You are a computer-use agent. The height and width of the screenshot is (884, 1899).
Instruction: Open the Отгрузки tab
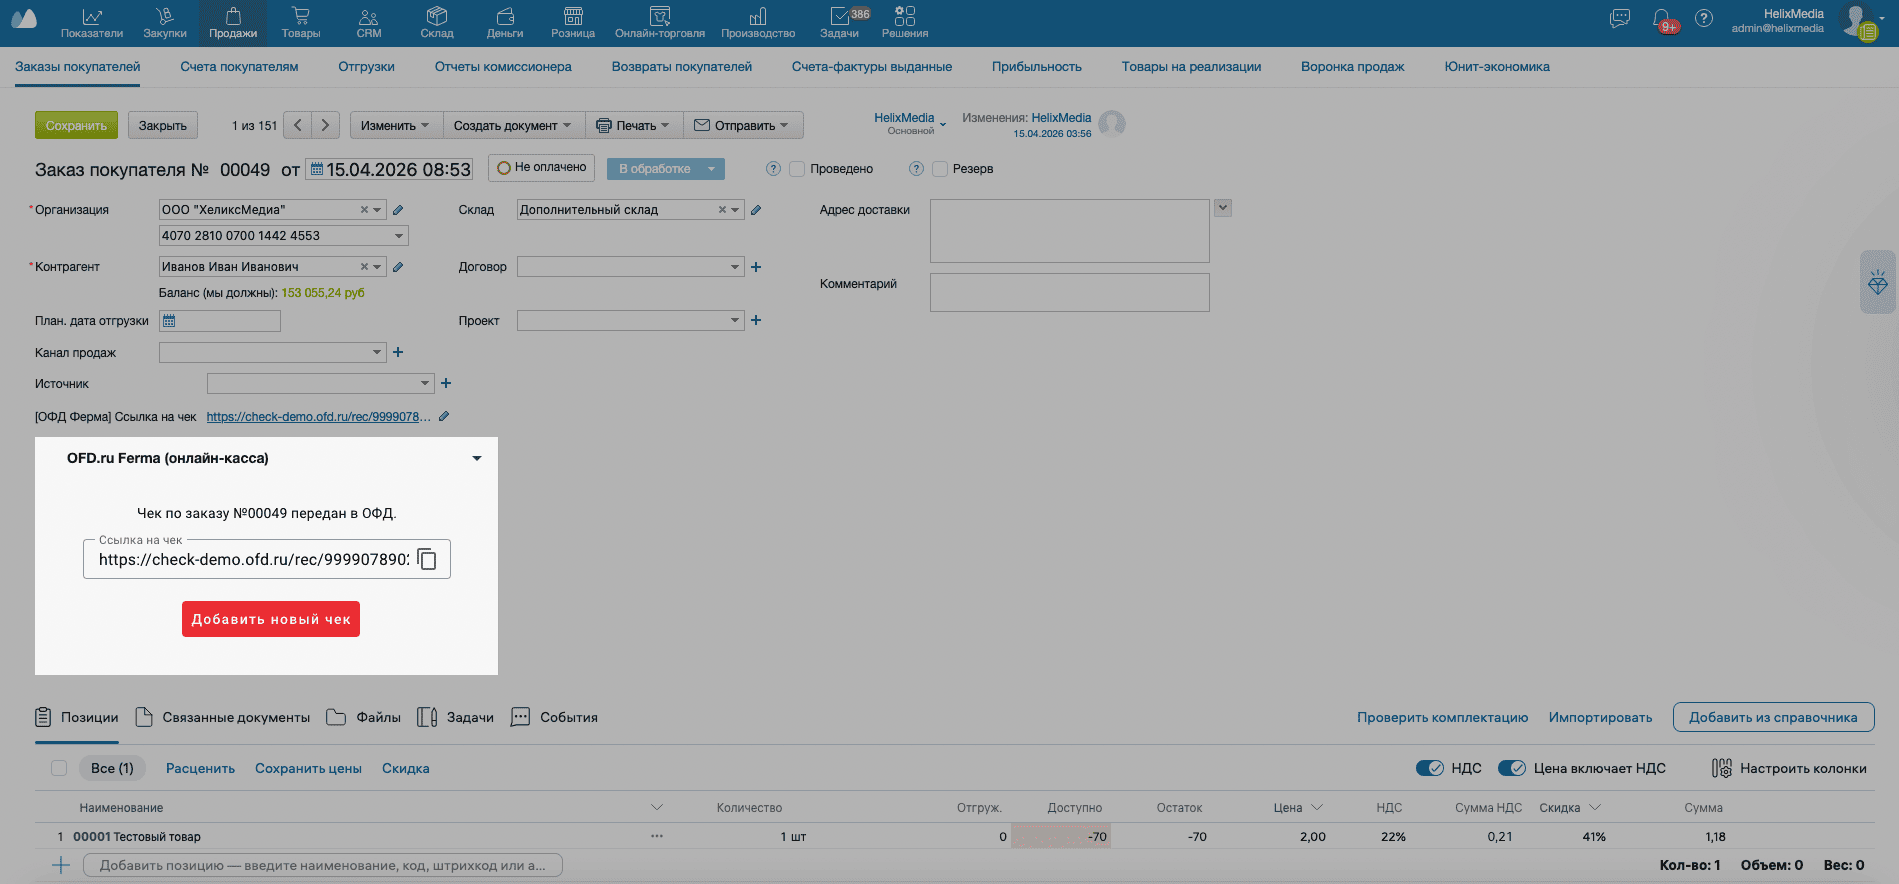[x=366, y=67]
